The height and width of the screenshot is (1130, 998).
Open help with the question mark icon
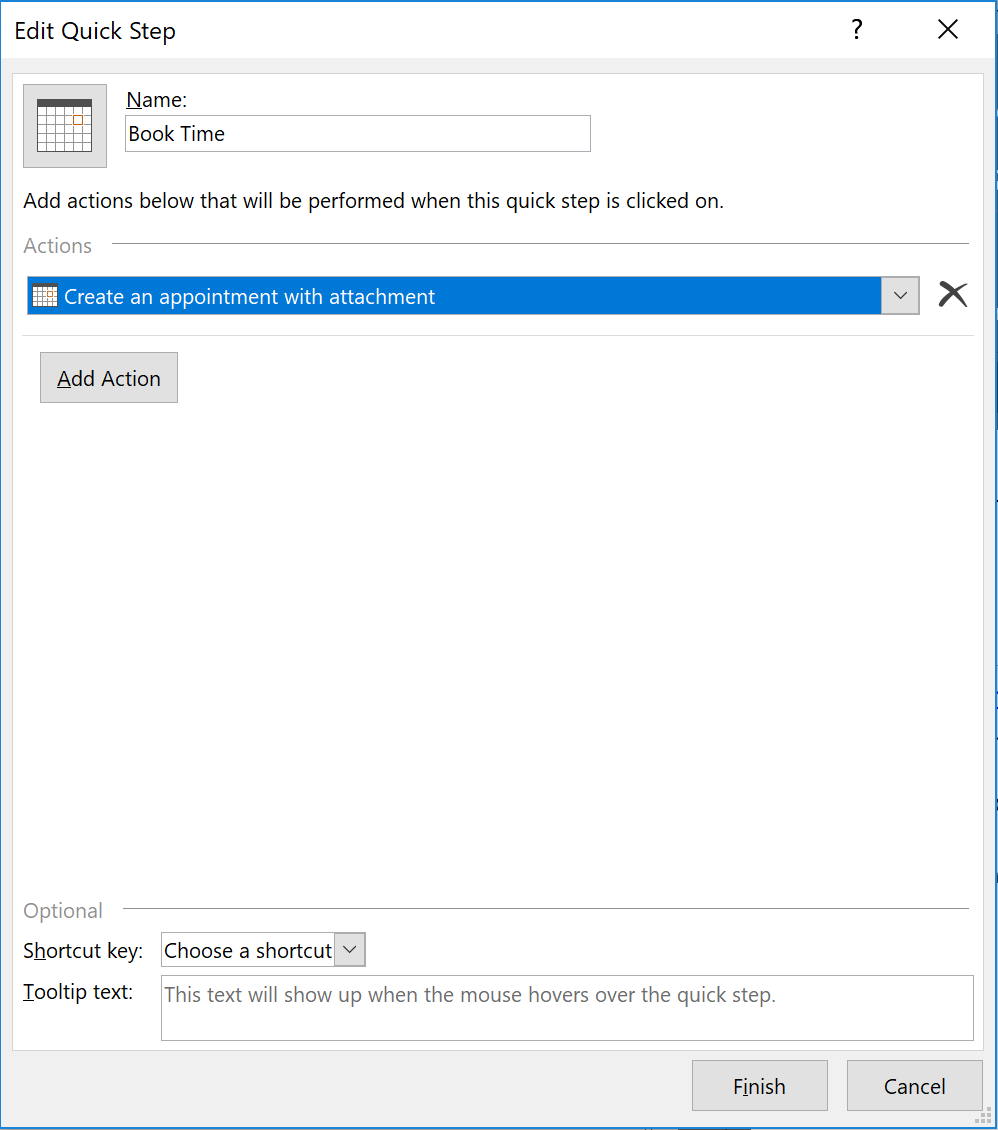click(856, 30)
